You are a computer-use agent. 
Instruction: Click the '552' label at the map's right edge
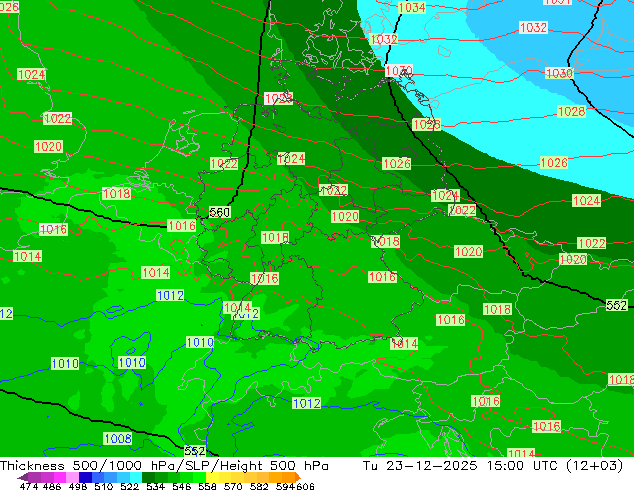click(x=616, y=305)
